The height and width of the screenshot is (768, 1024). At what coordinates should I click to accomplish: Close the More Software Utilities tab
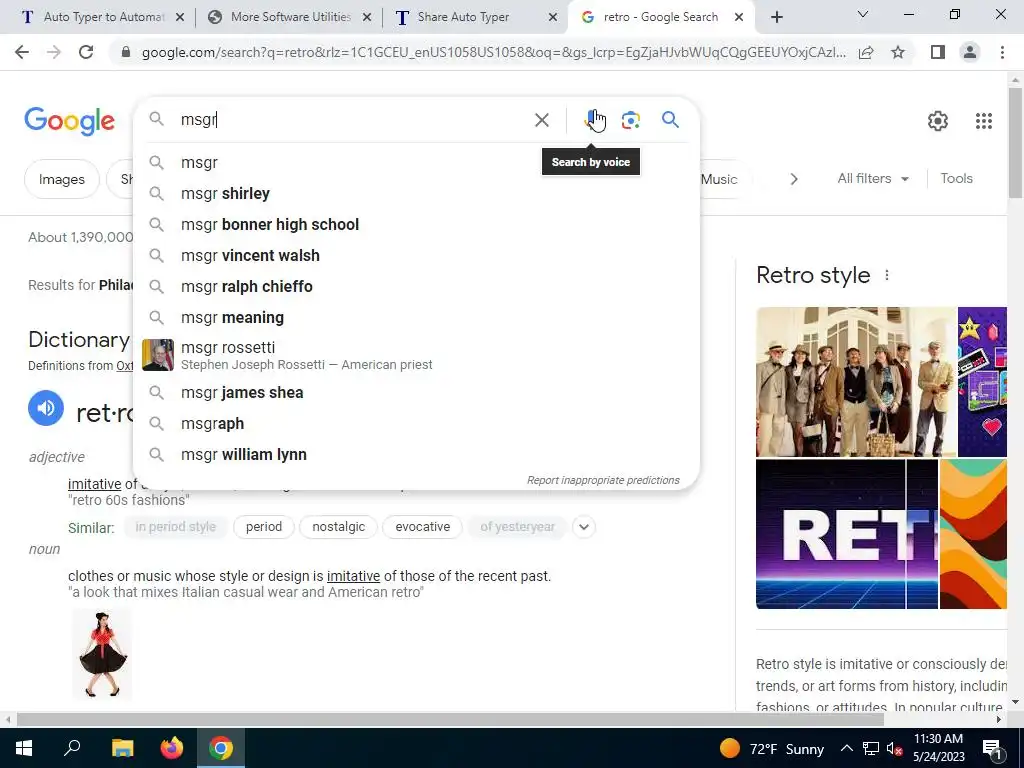pos(367,18)
